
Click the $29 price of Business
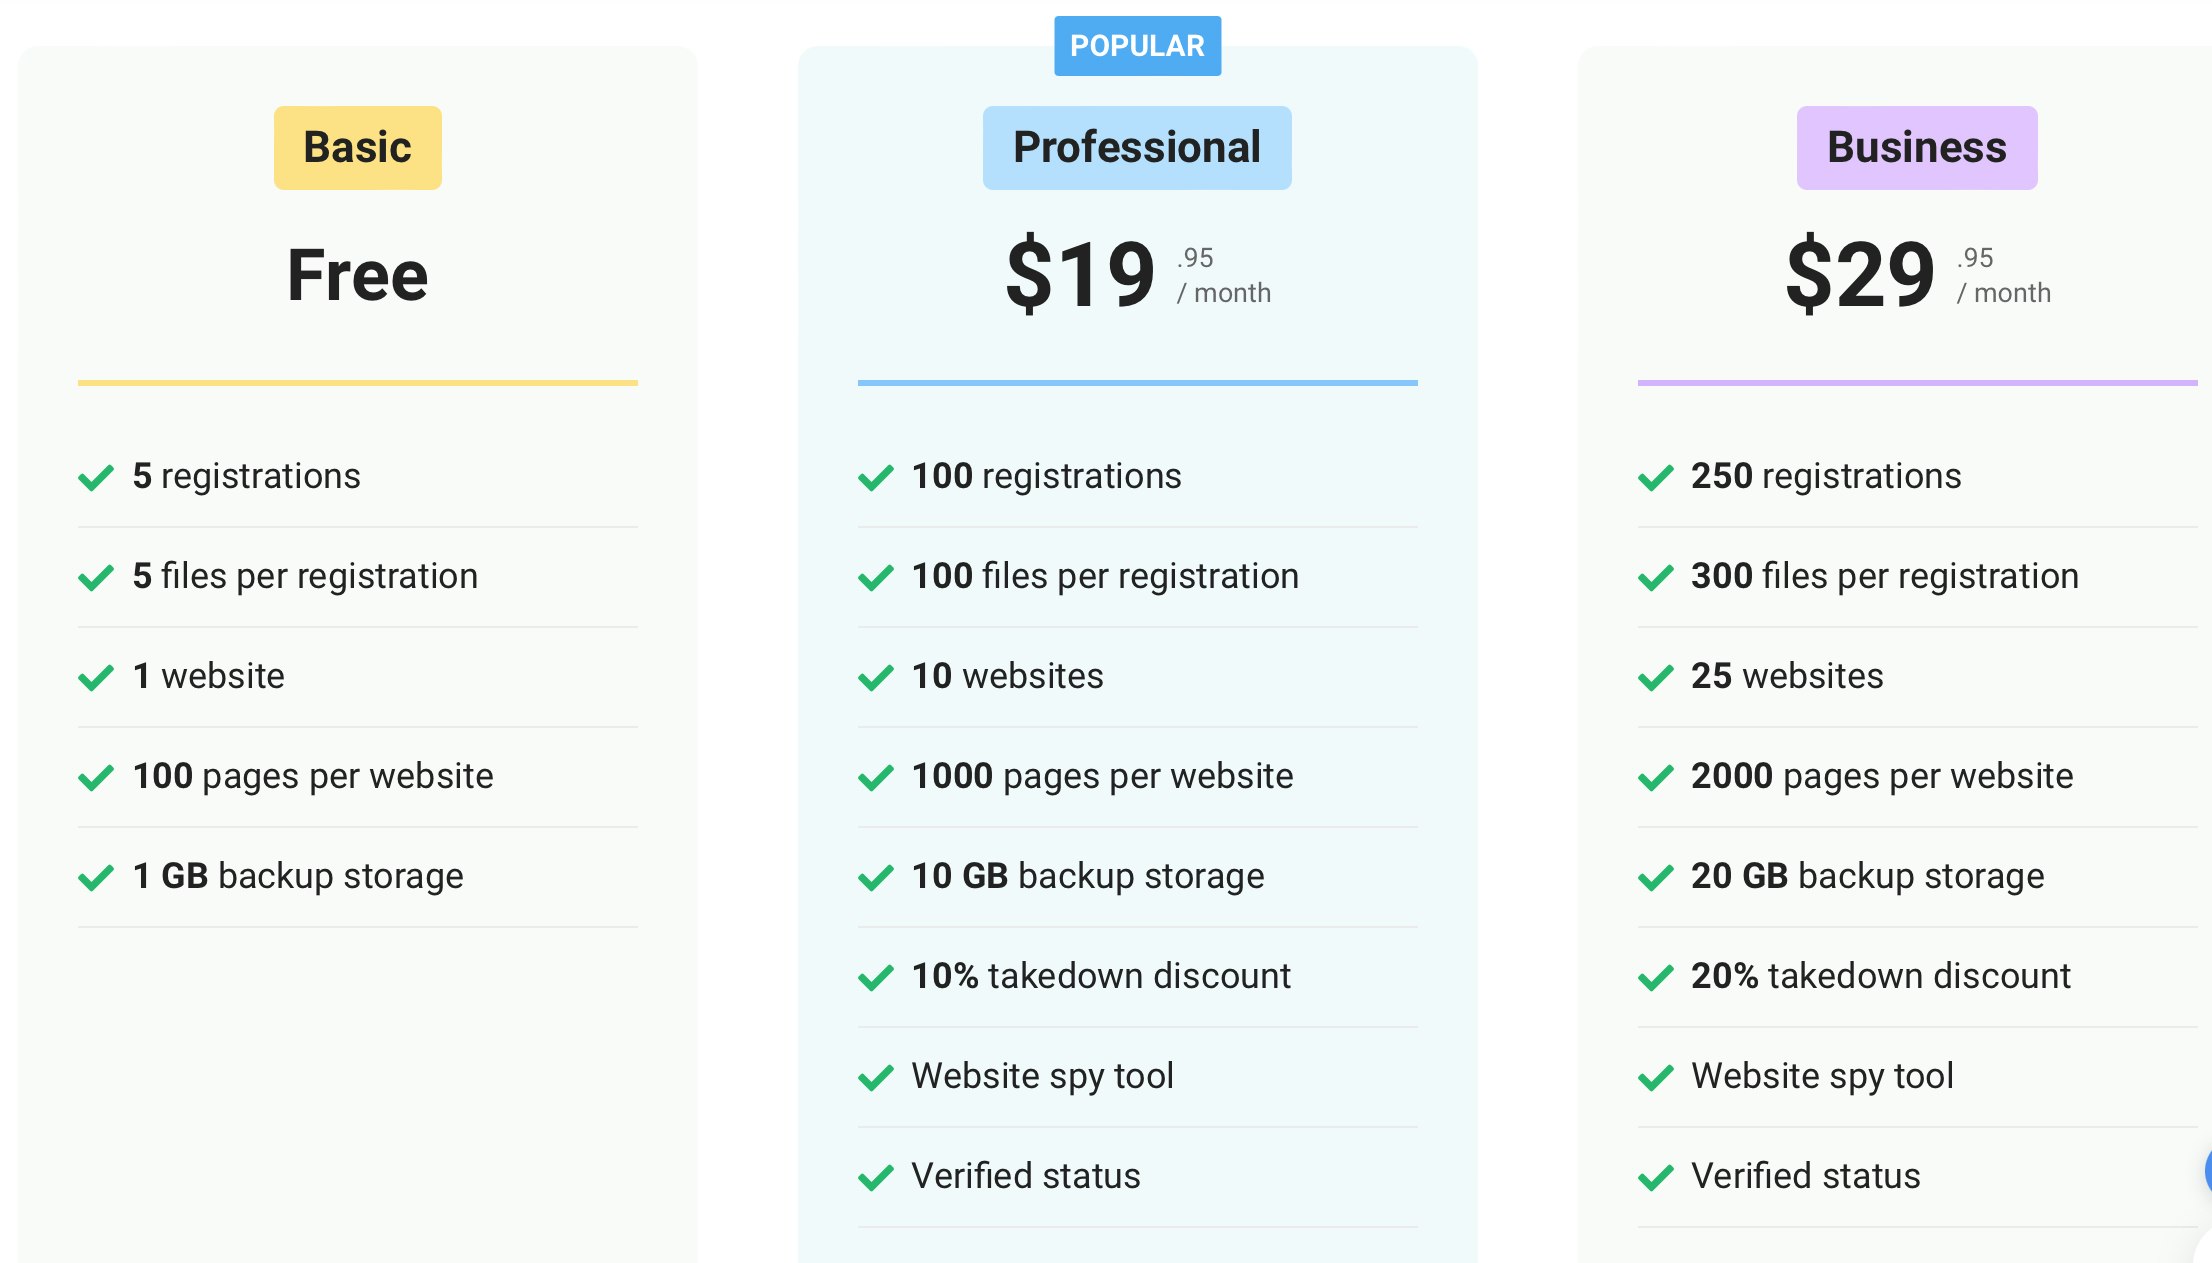tap(1861, 274)
